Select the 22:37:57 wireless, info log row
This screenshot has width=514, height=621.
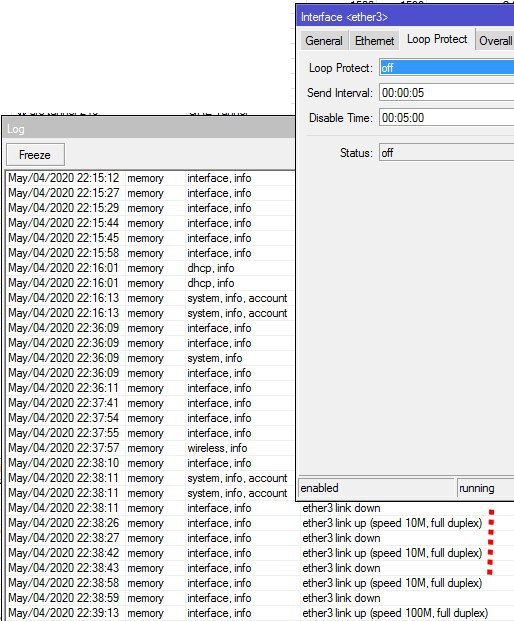tap(150, 448)
